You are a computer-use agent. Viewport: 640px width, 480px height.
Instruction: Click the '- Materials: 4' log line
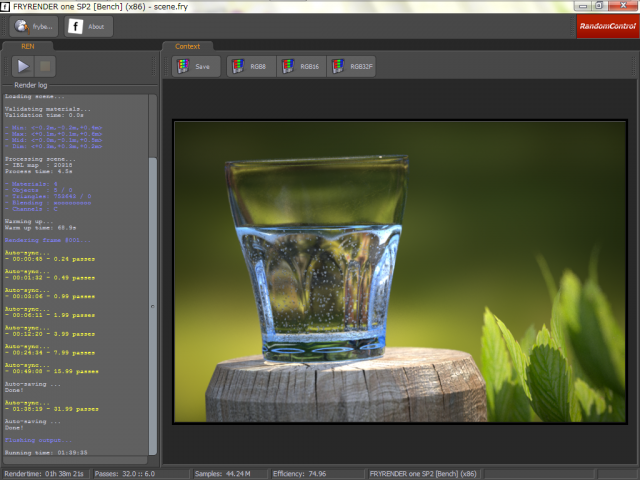[31, 184]
